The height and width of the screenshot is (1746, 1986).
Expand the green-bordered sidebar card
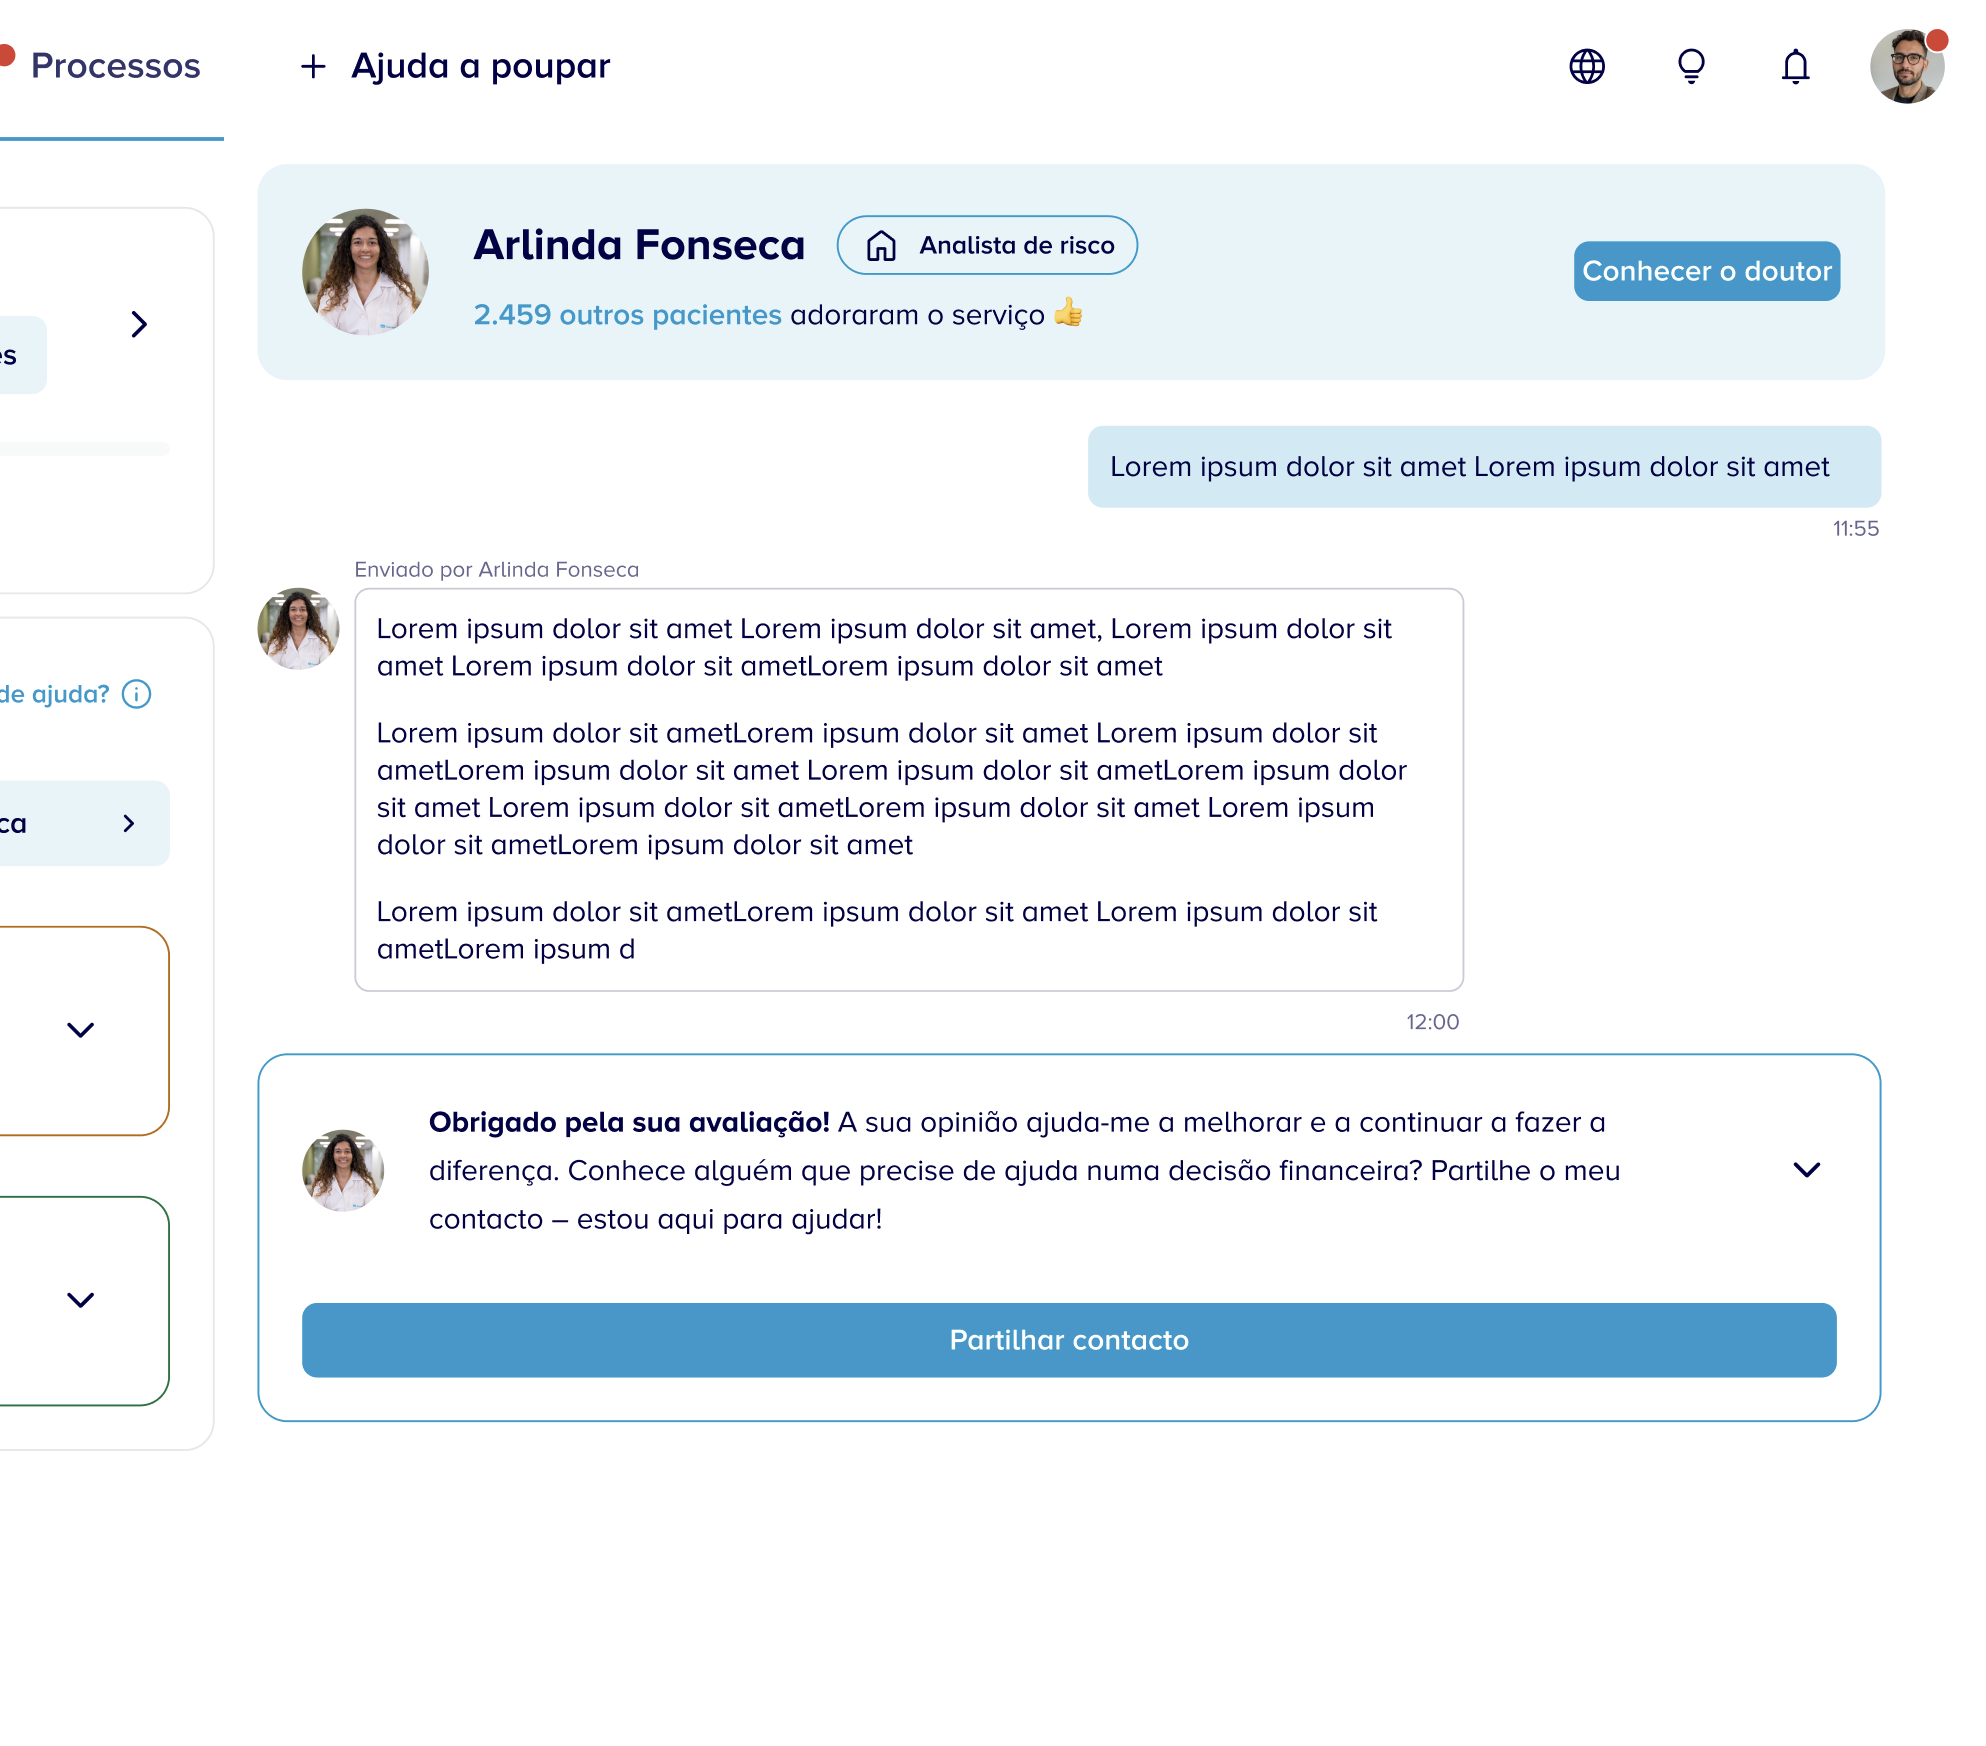[80, 1301]
